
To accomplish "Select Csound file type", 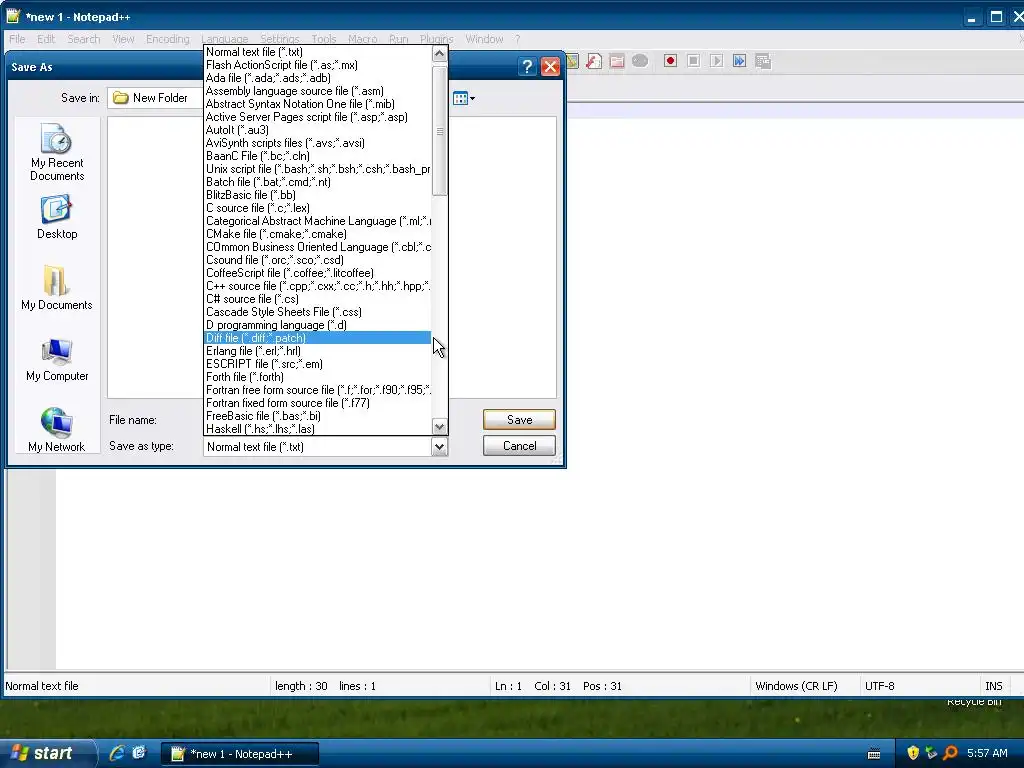I will coord(317,260).
